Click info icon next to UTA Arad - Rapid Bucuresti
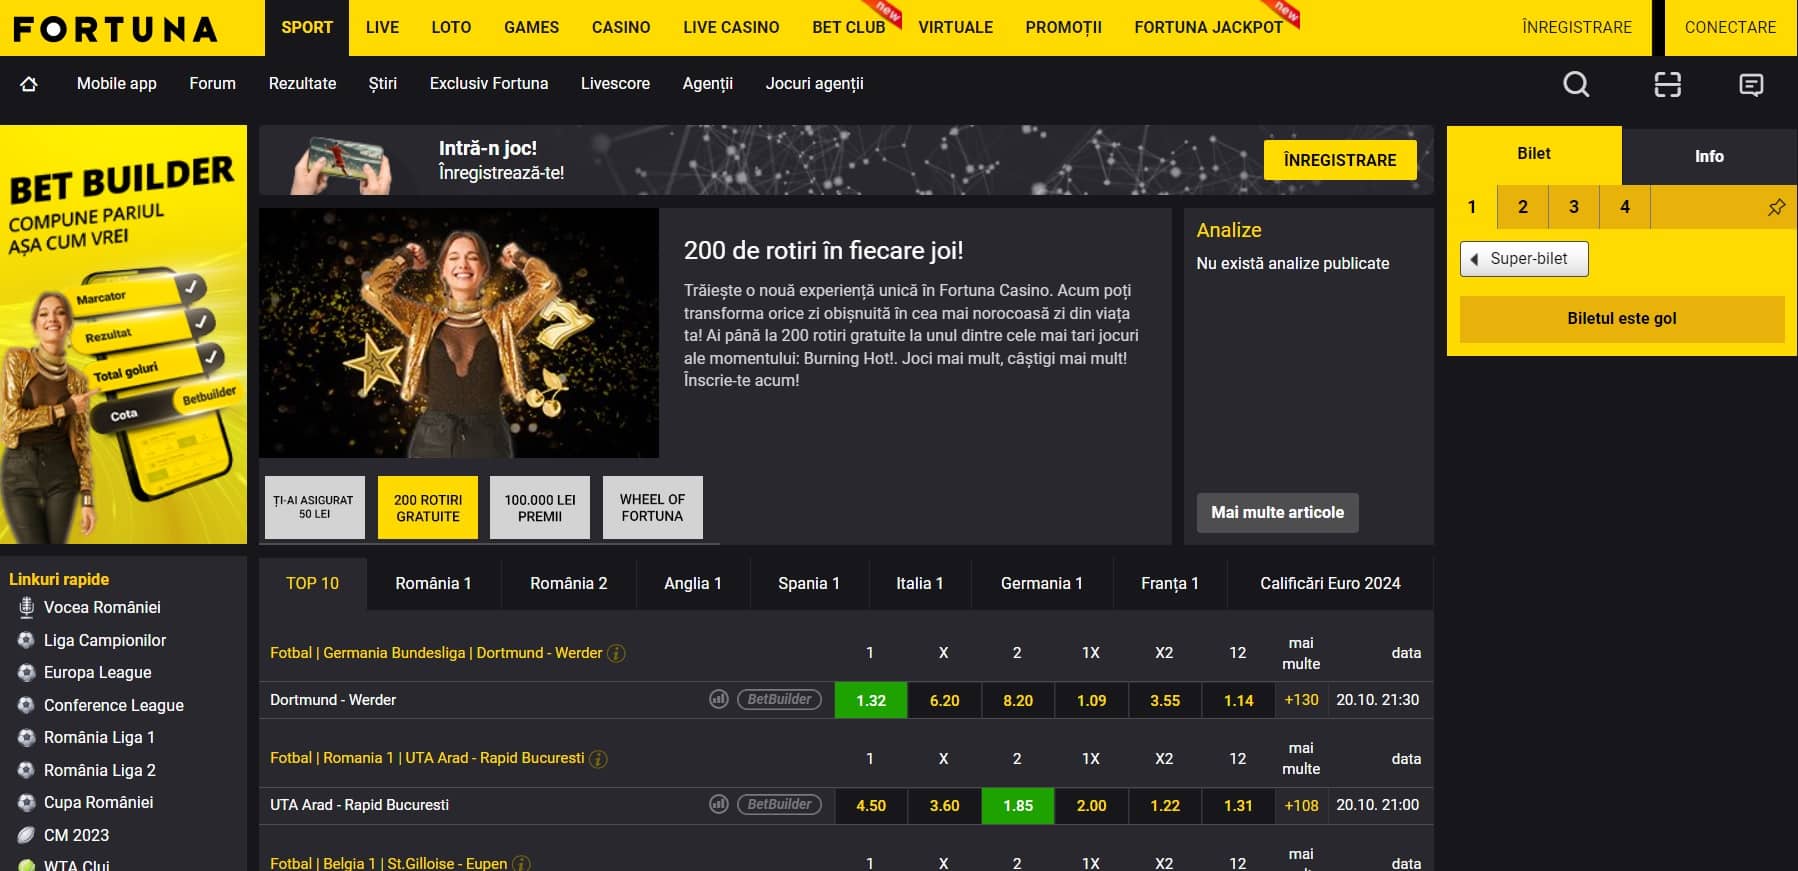1798x871 pixels. click(598, 759)
